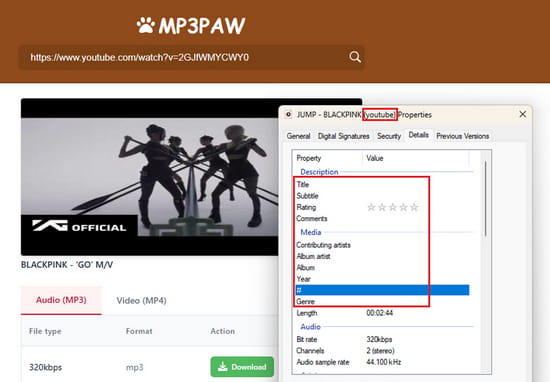Select the Album property row

[x=382, y=268]
